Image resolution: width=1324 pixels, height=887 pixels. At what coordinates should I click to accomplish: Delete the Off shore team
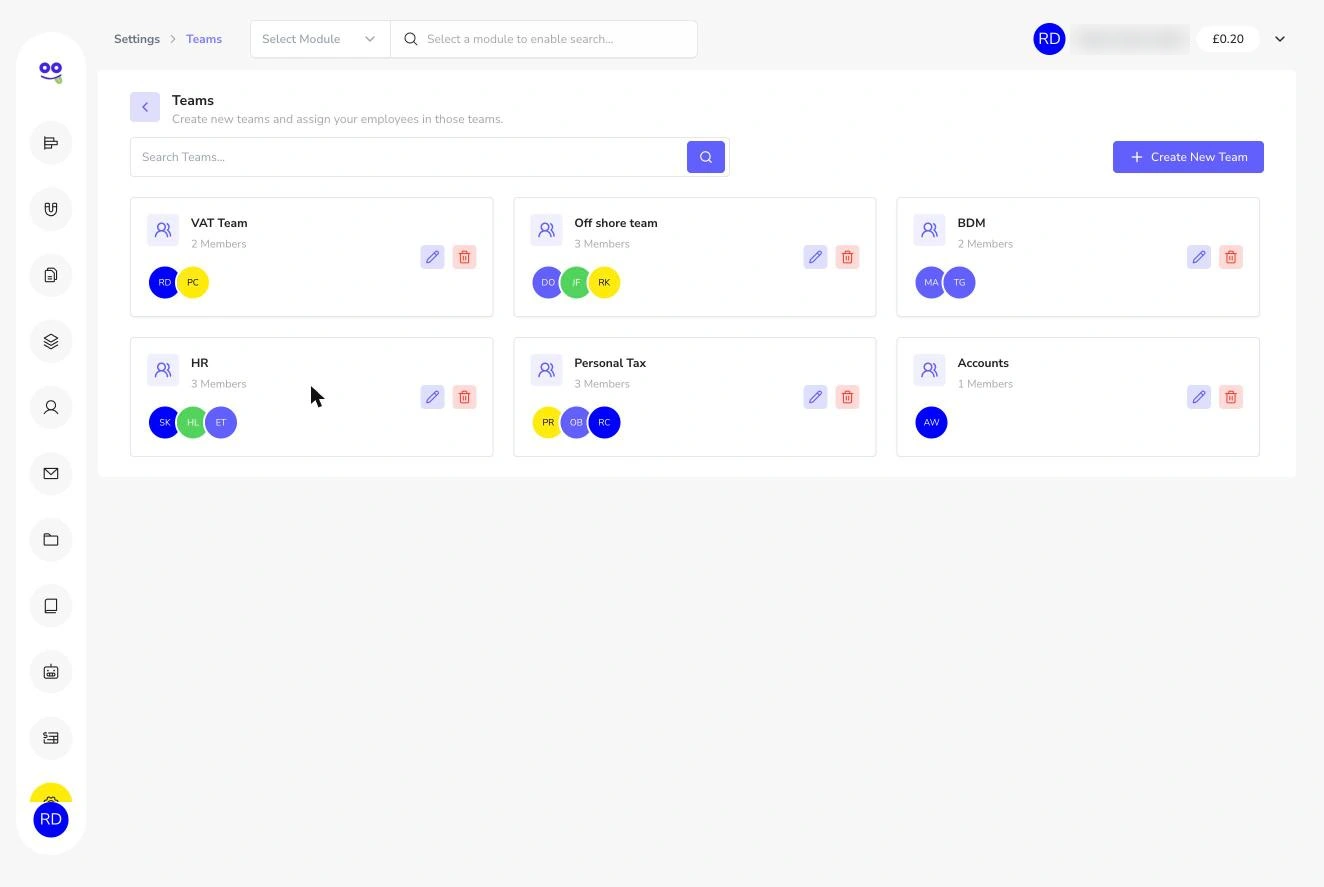click(847, 257)
